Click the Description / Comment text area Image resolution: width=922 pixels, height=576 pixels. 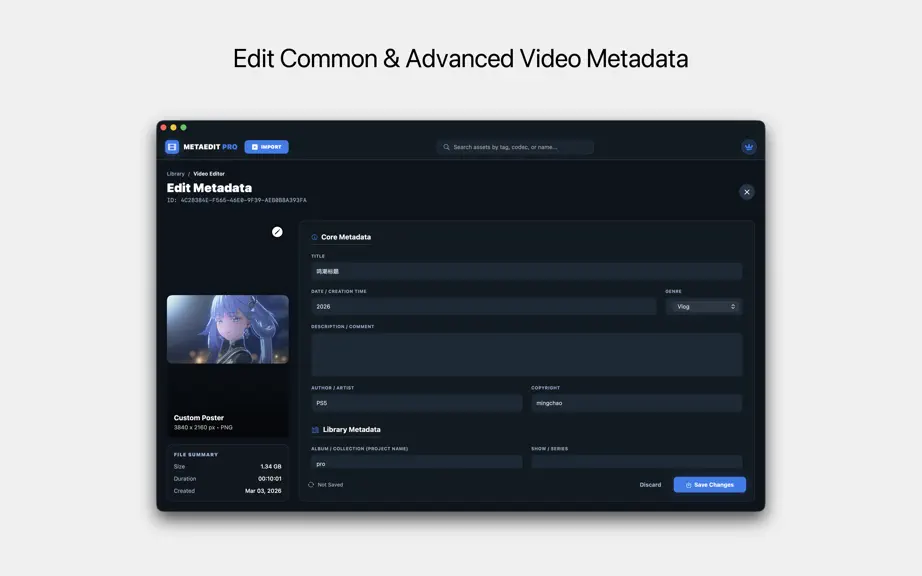526,355
